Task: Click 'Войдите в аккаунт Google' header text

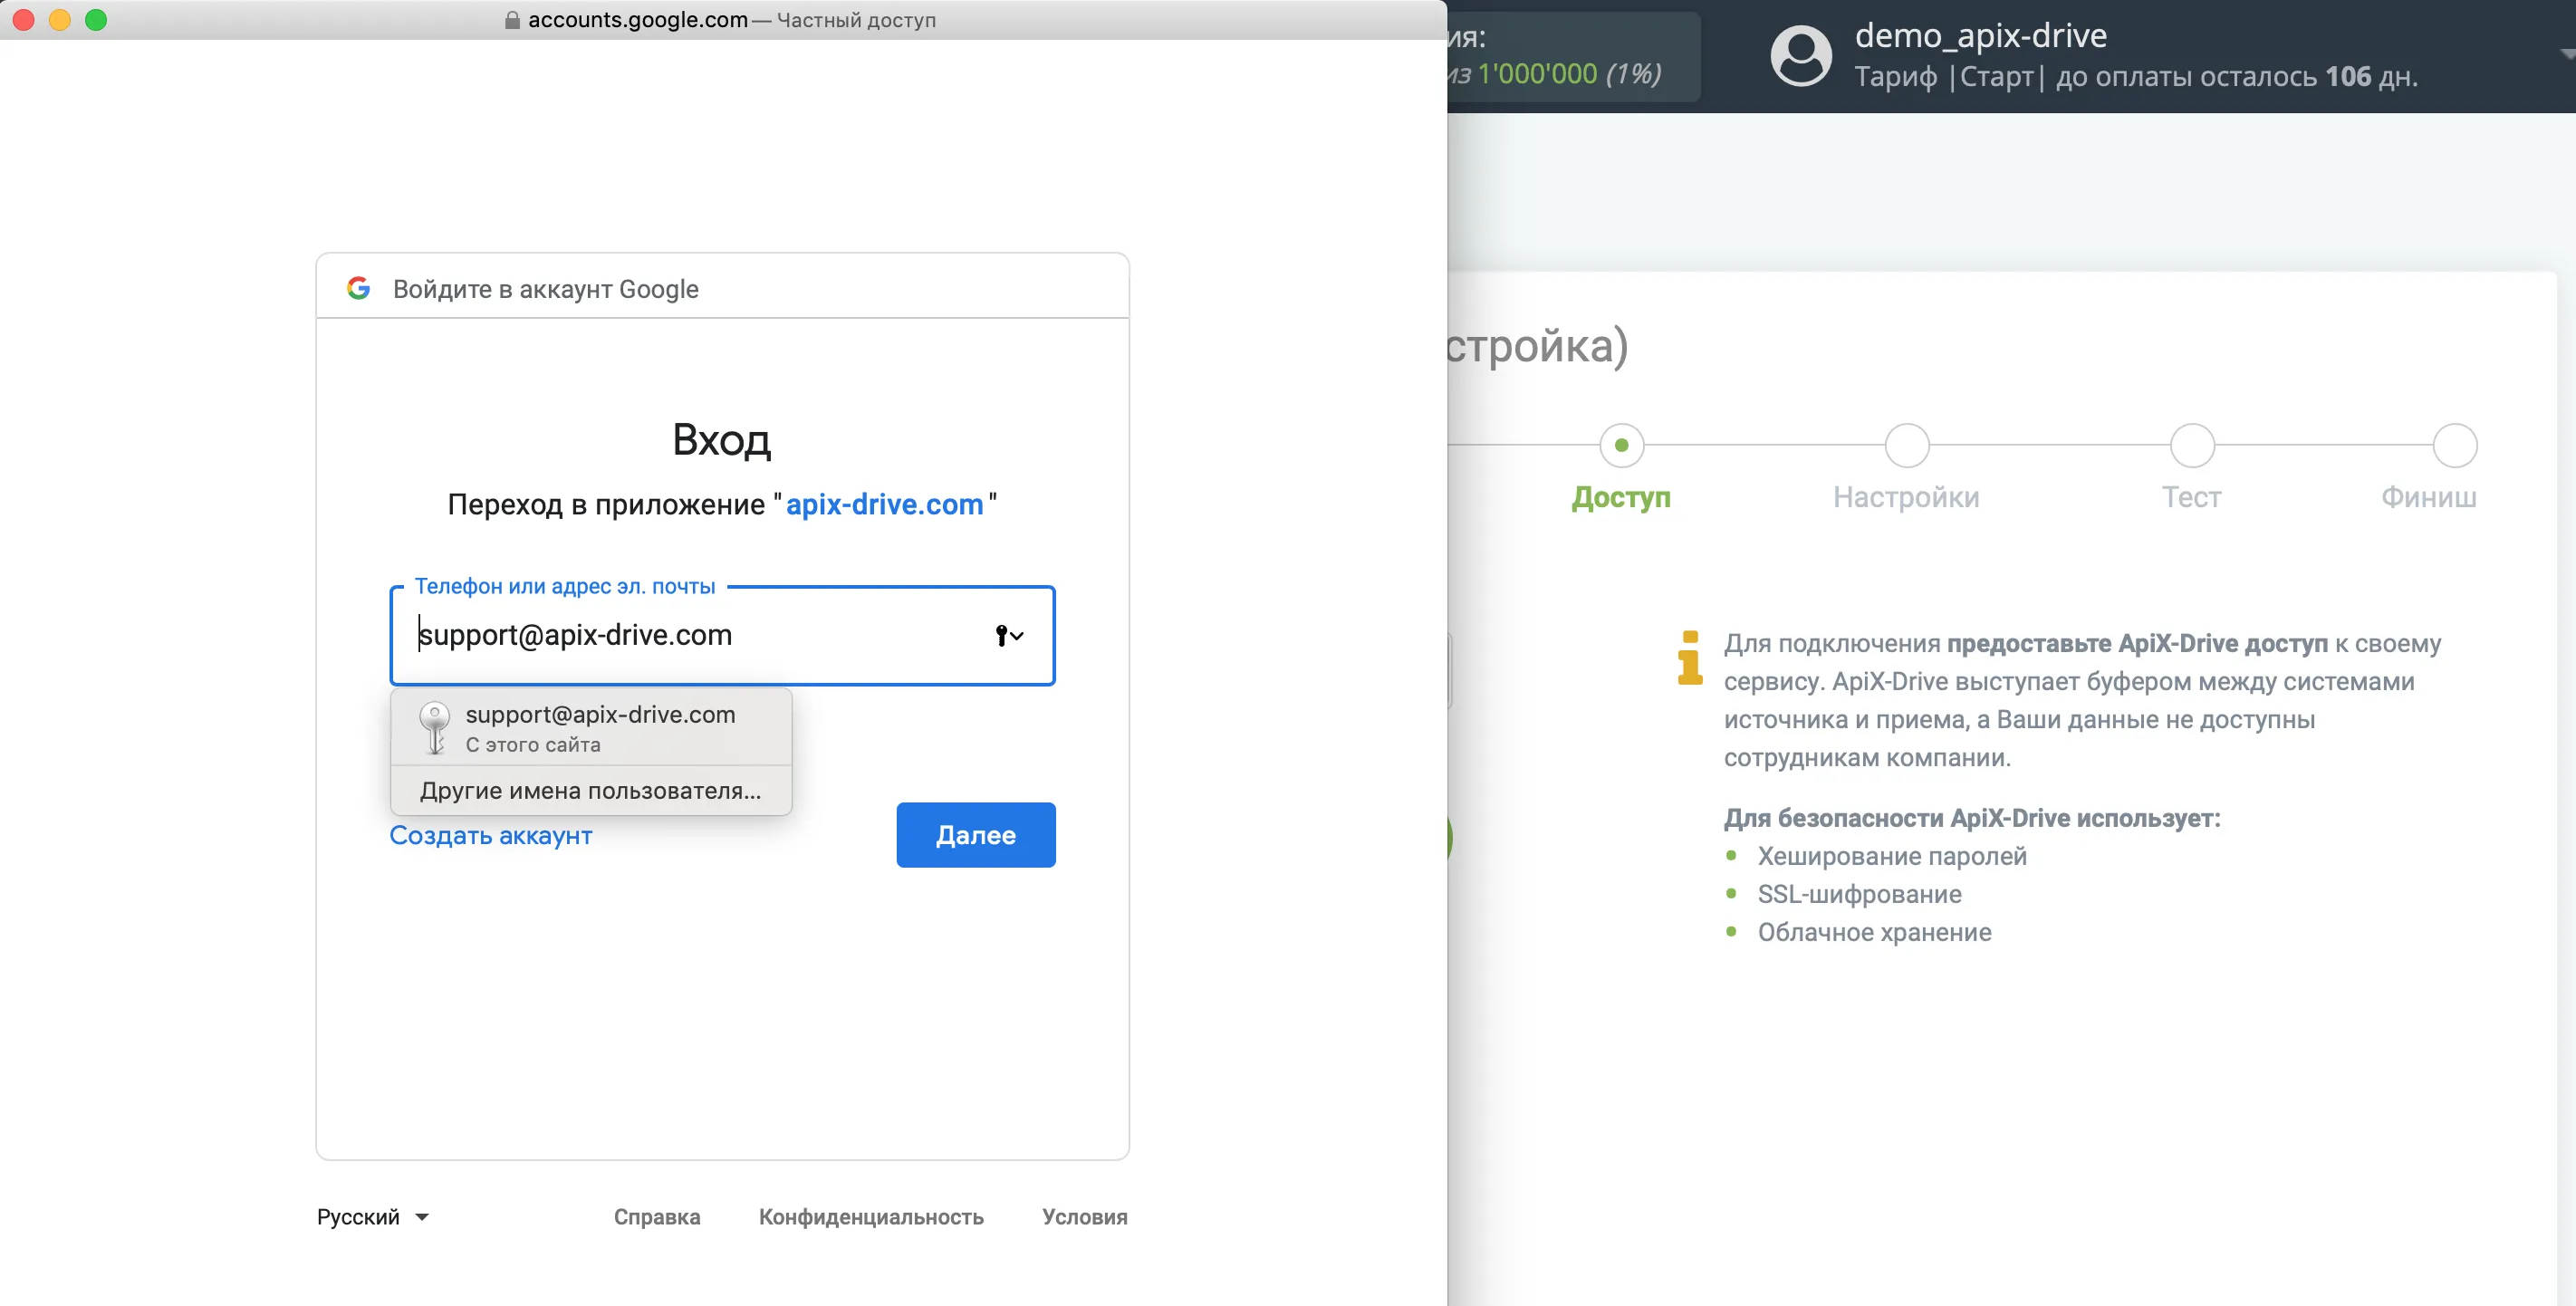Action: [545, 289]
